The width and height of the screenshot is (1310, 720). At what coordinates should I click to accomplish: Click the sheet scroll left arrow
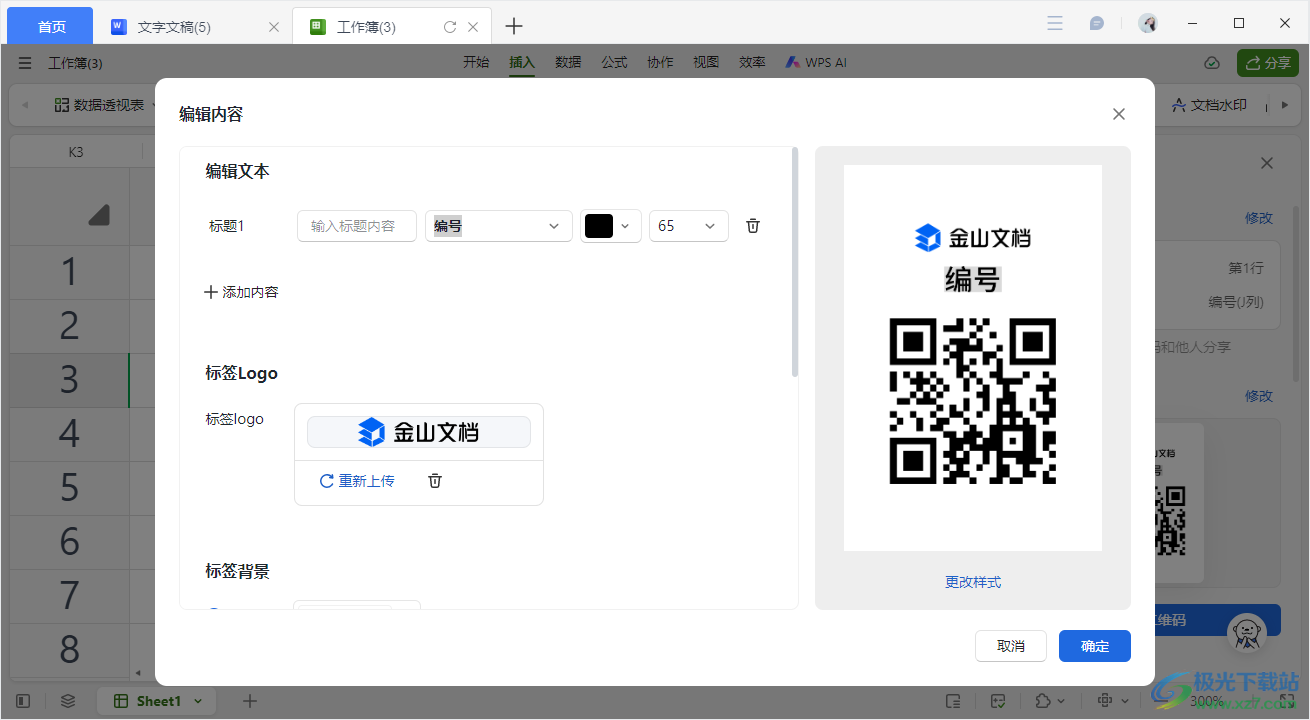(x=138, y=673)
